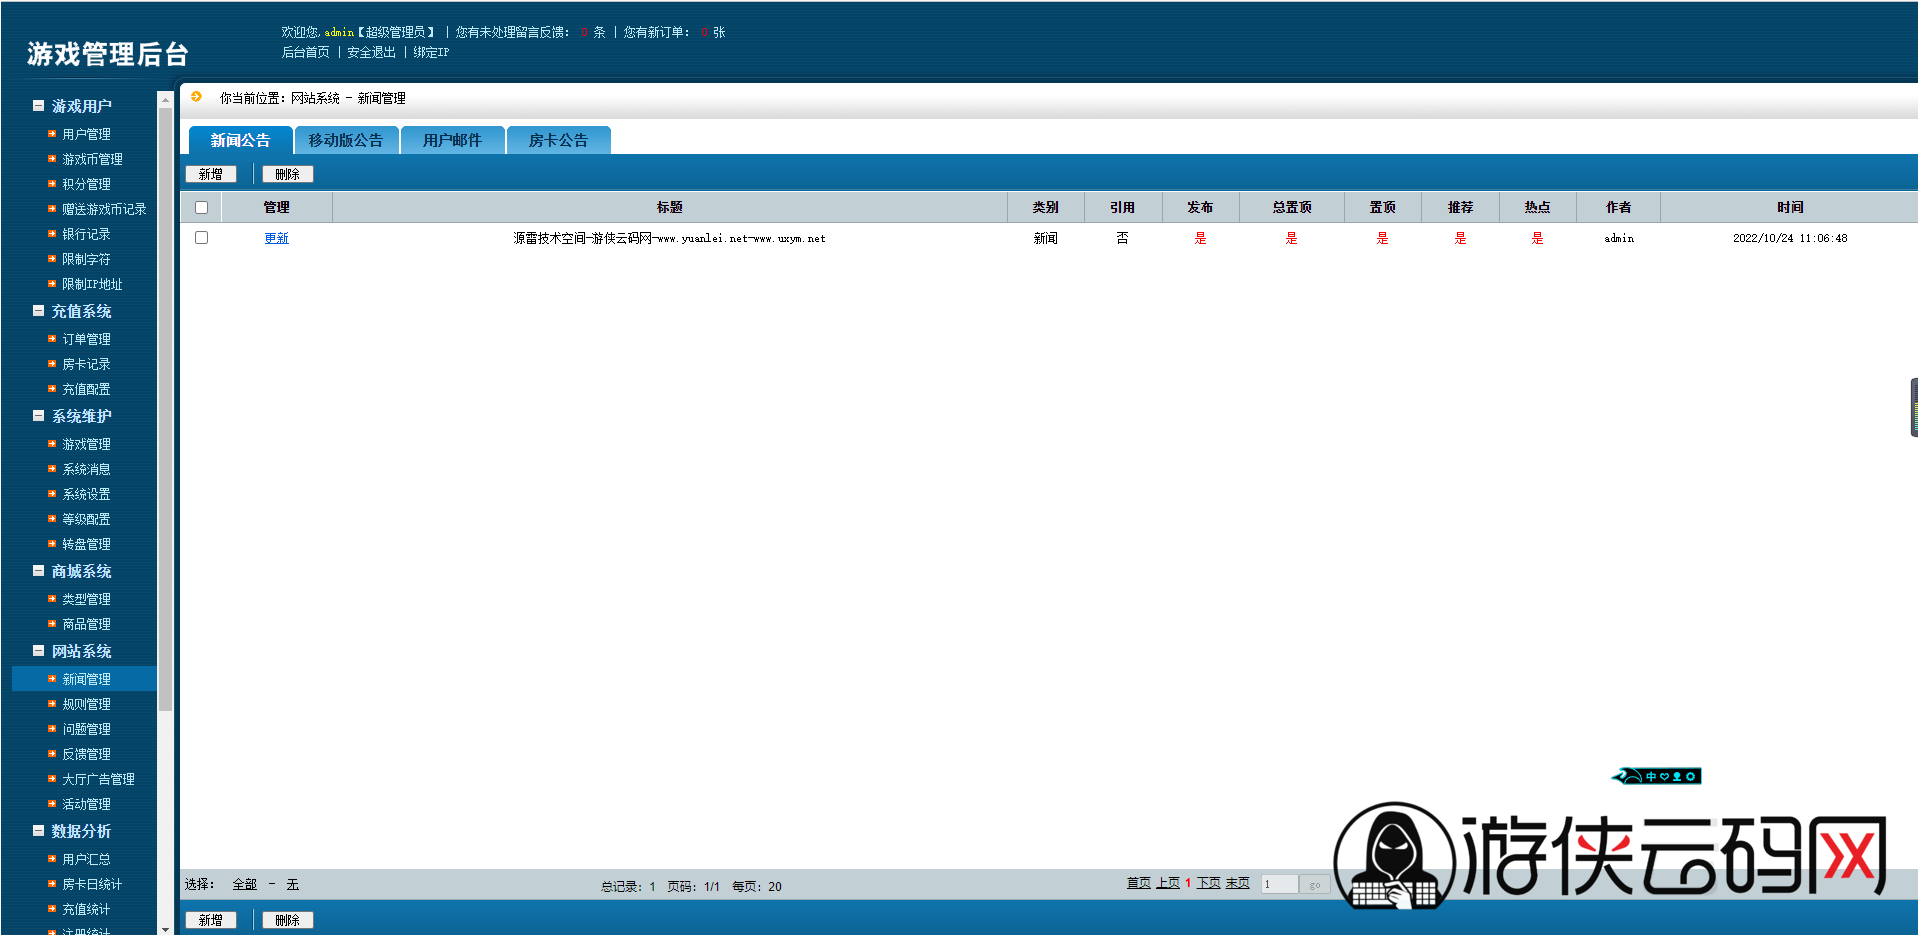Open 大厅广告管理 in the sidebar
Viewport: 1918px width, 935px height.
98,779
